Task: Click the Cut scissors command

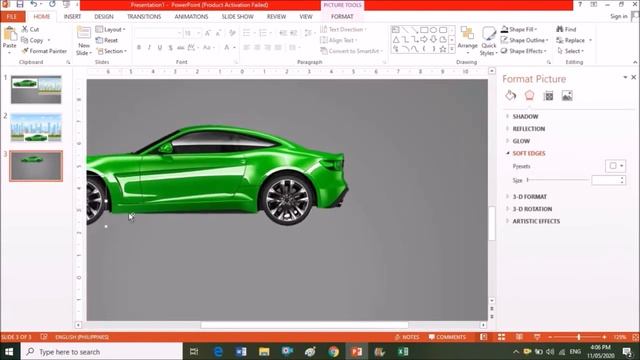Action: [x=30, y=29]
